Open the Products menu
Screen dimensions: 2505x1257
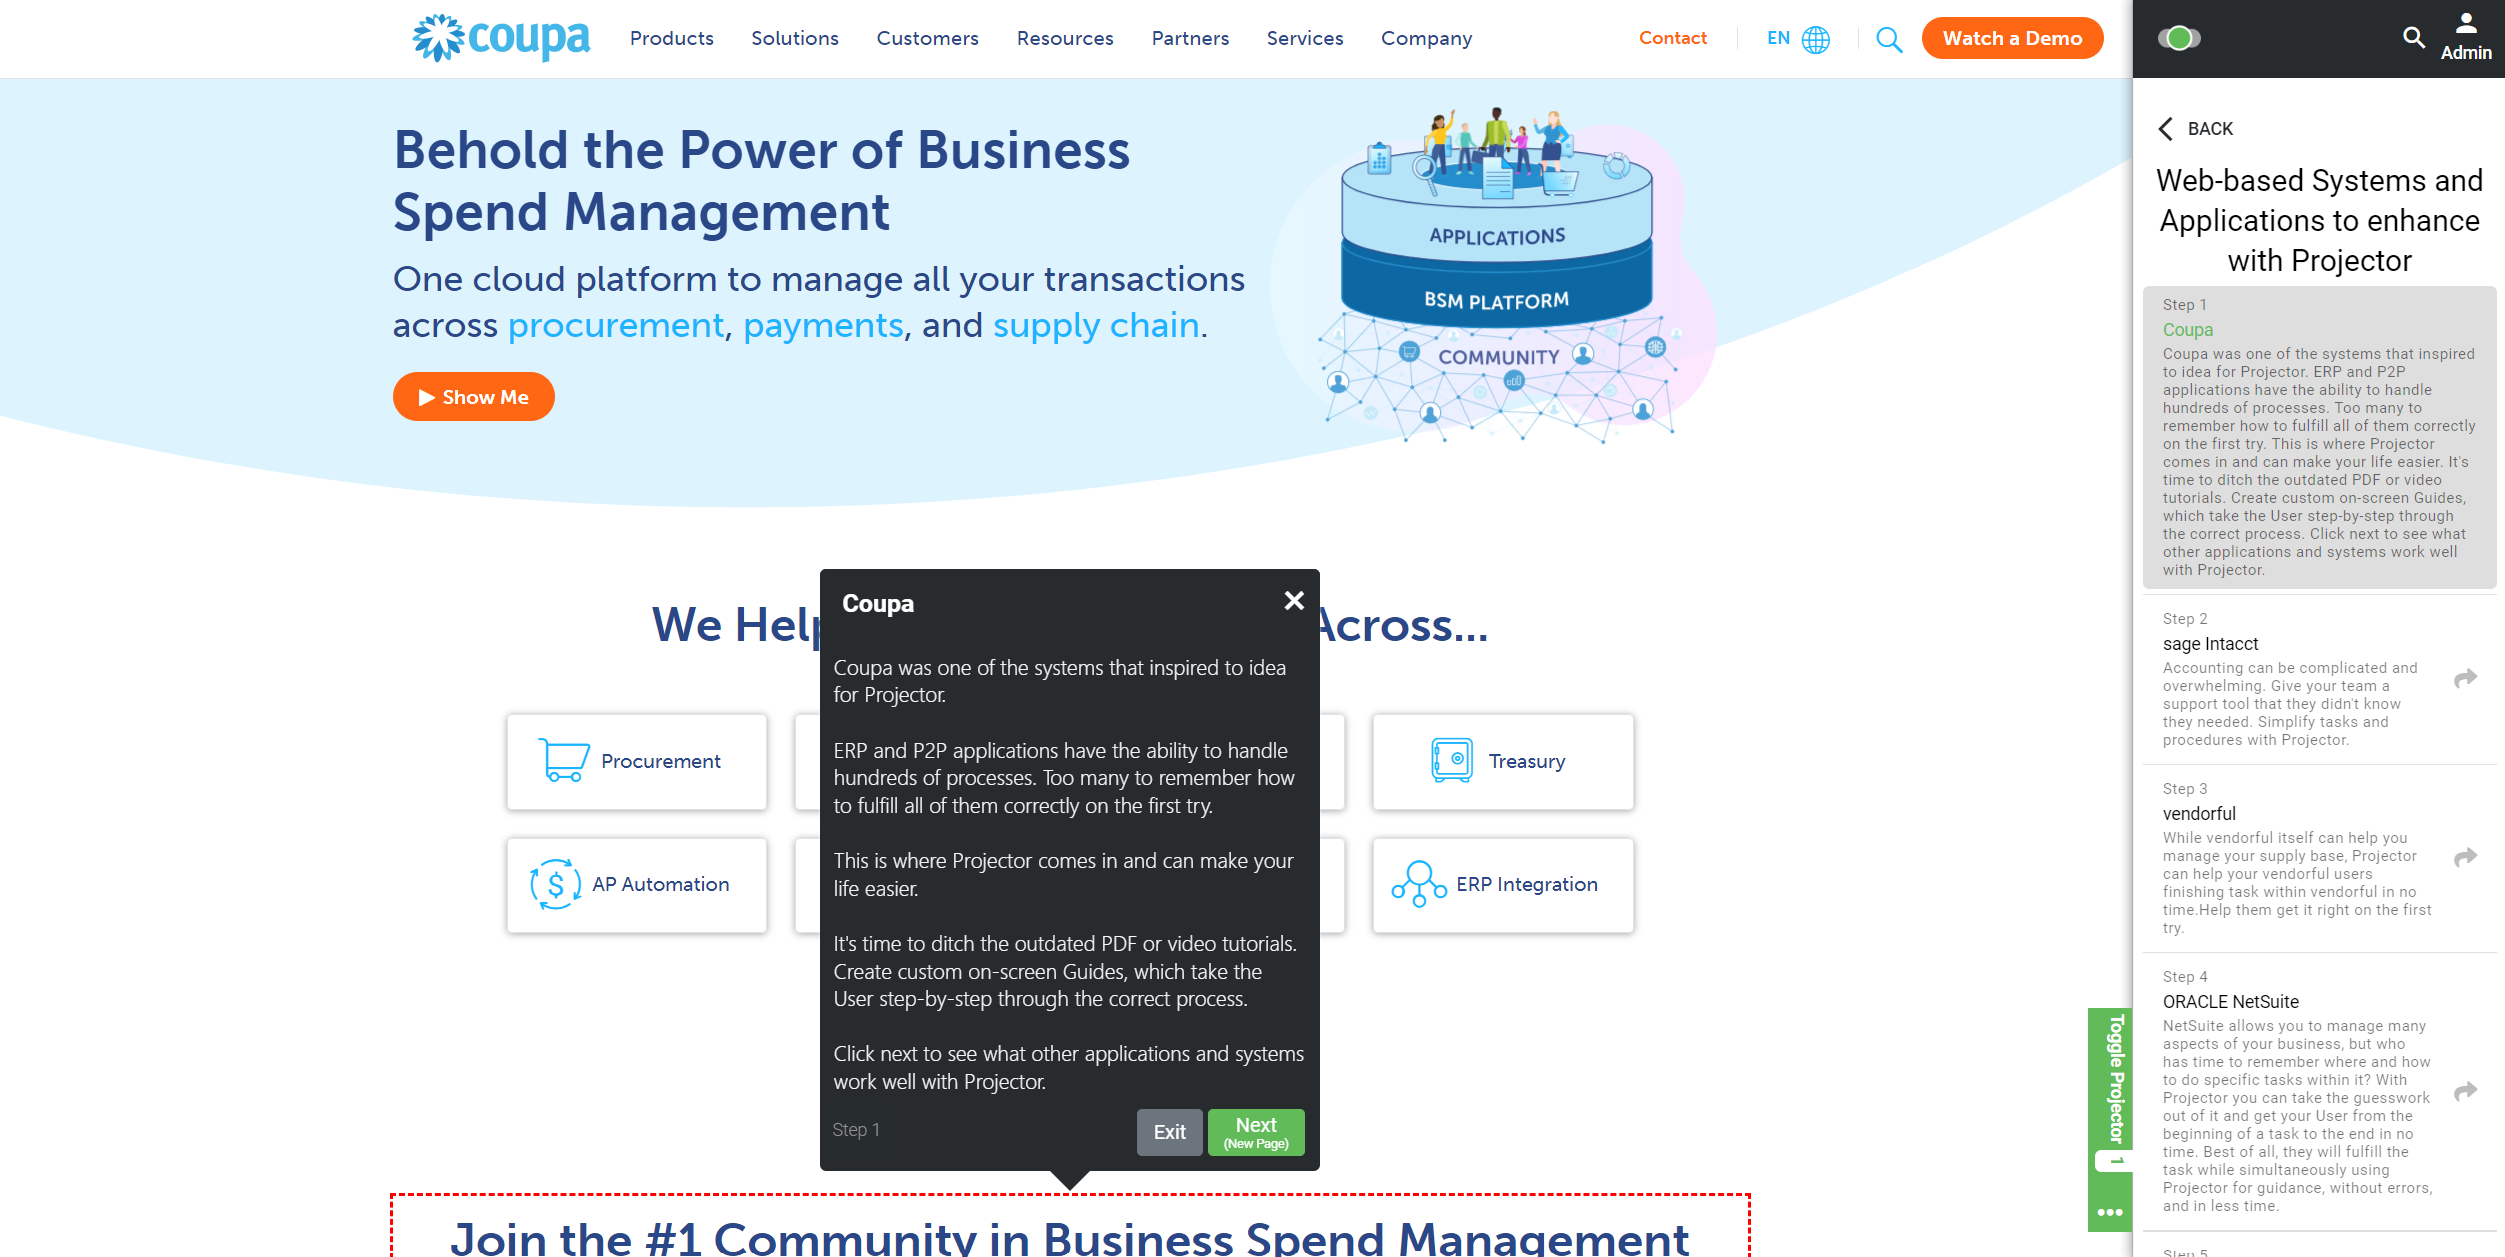pyautogui.click(x=671, y=38)
